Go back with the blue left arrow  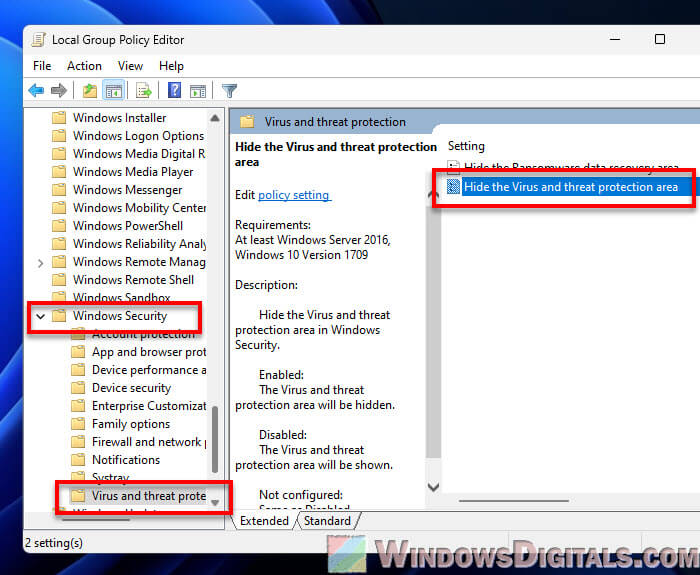[x=36, y=91]
